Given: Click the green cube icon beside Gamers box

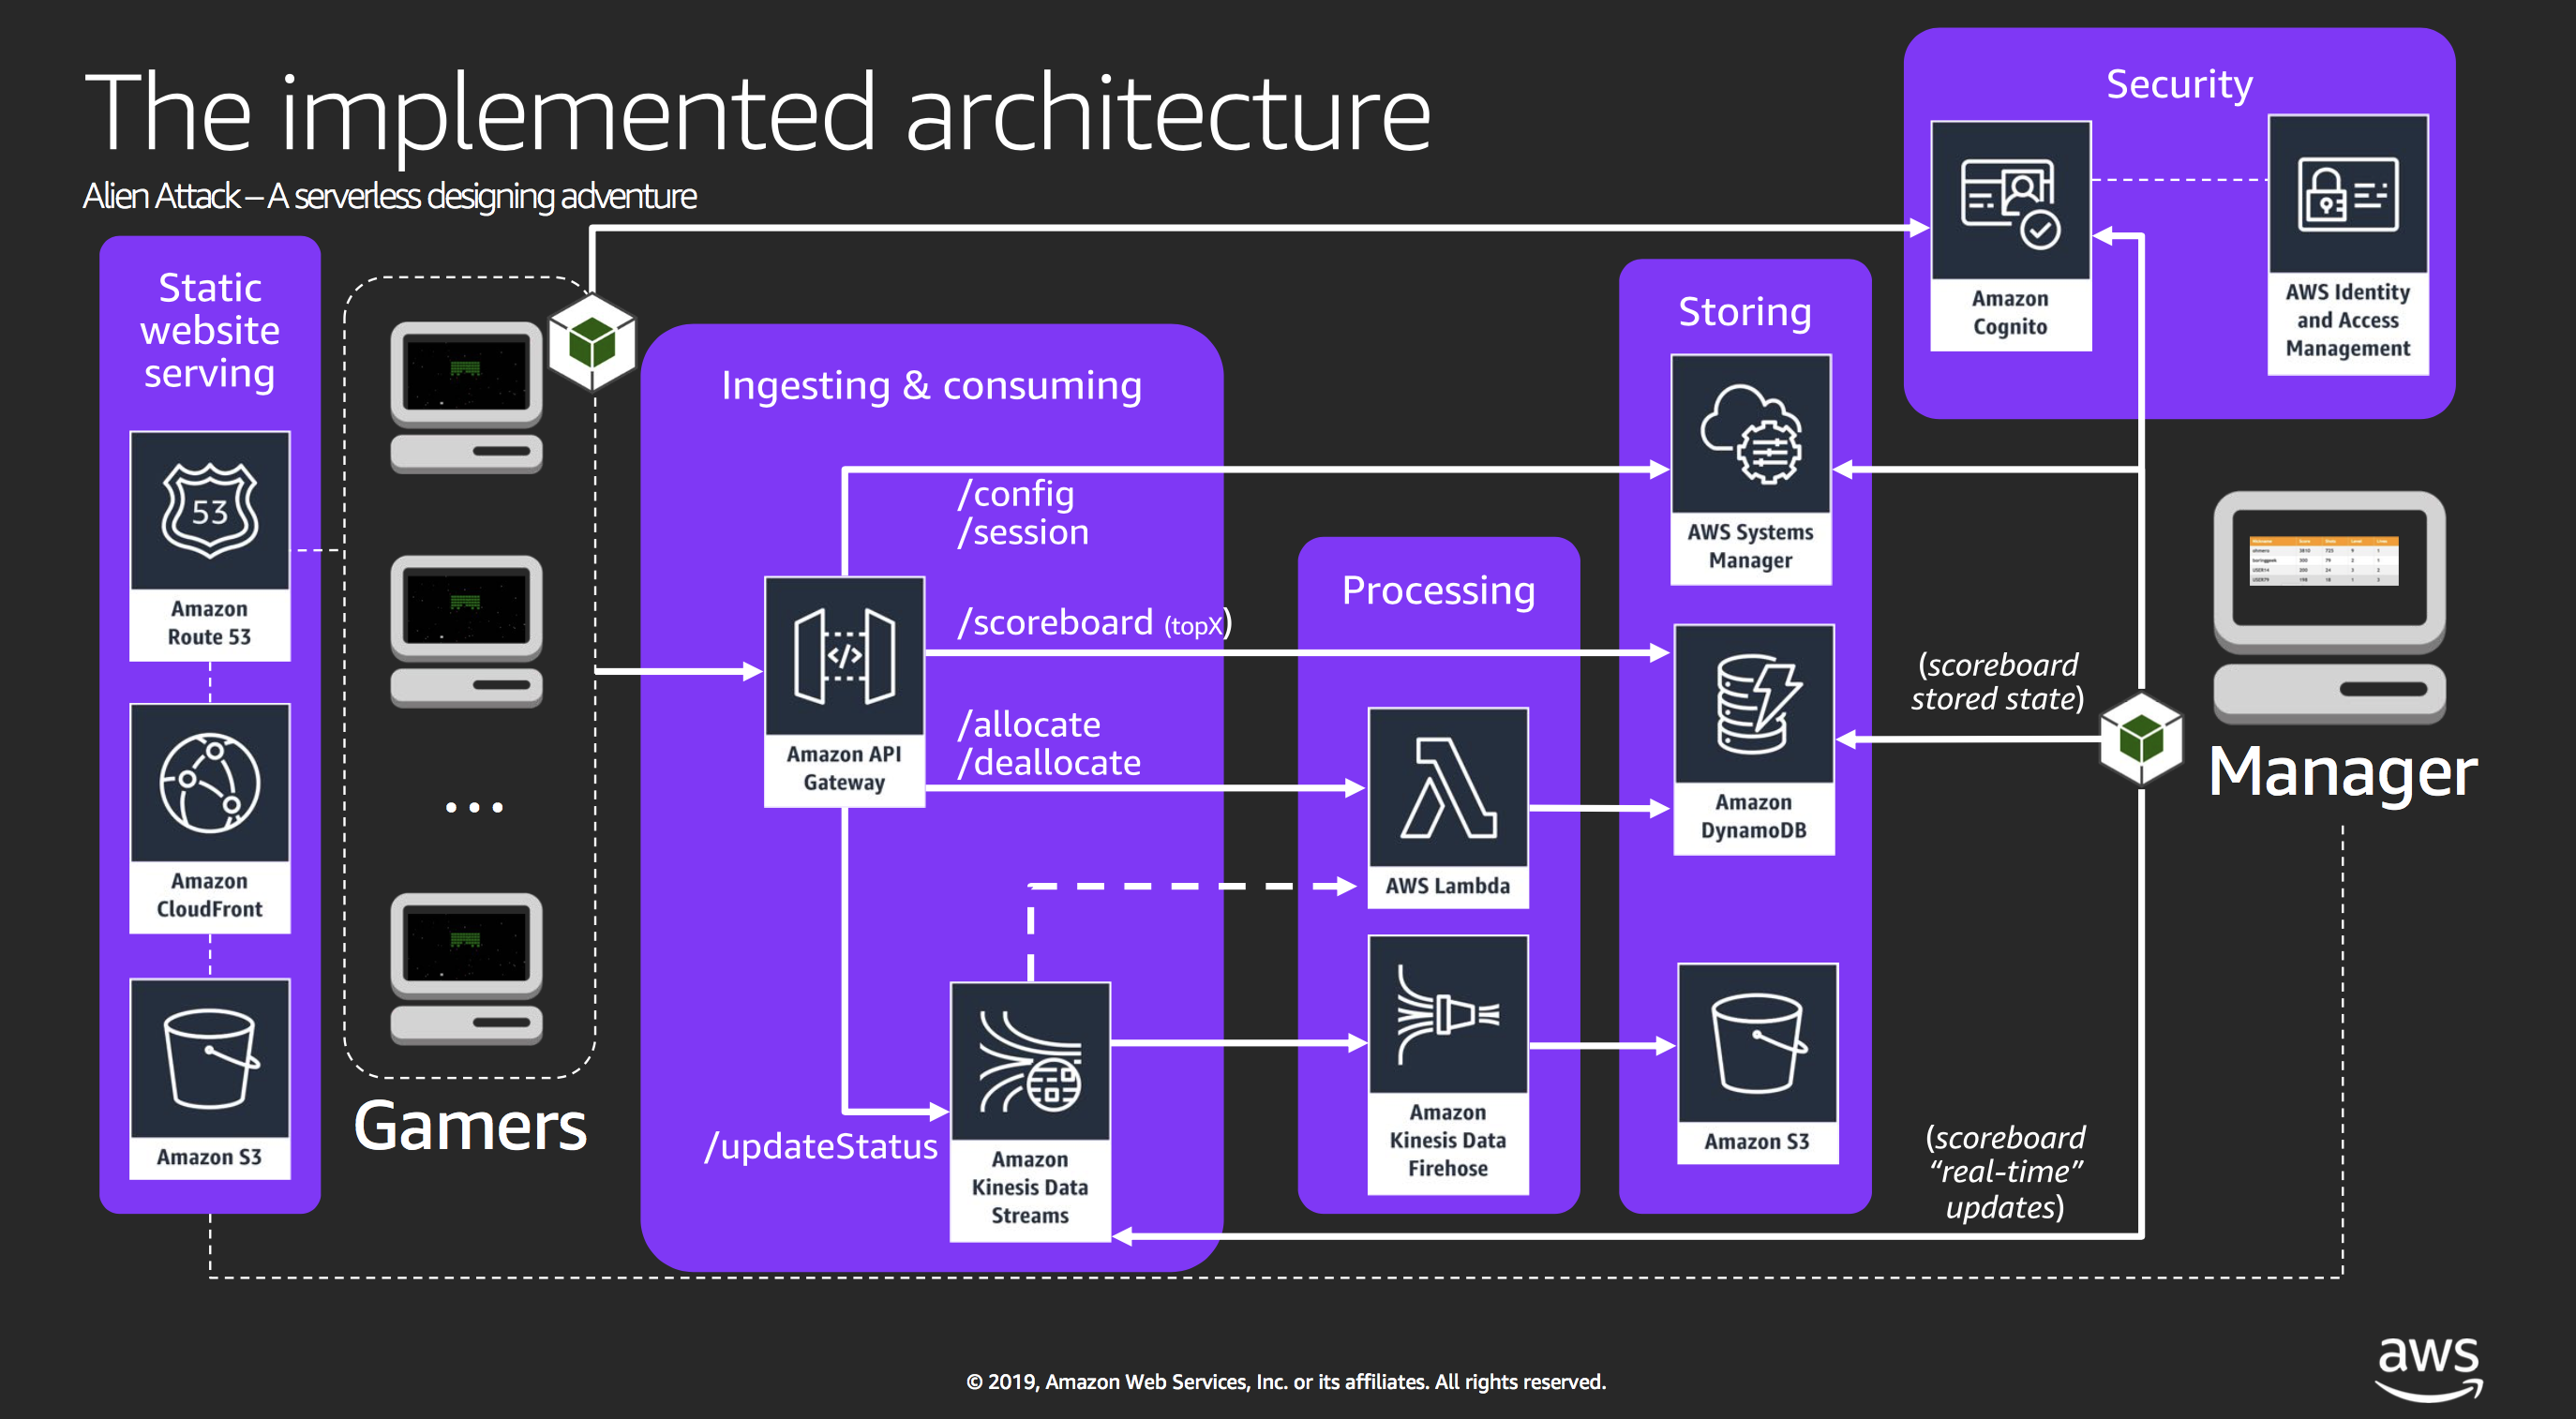Looking at the screenshot, I should 592,343.
